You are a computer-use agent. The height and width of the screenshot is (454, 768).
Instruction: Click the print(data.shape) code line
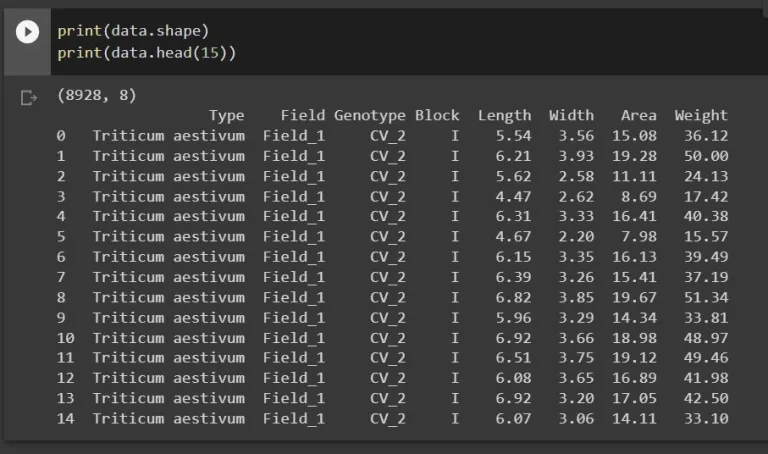point(133,31)
